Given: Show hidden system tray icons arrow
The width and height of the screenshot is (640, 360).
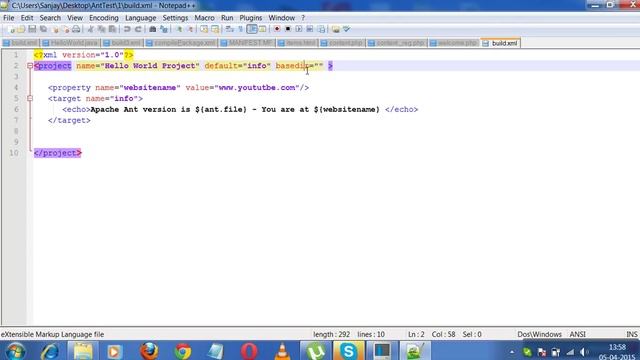Looking at the screenshot, I should coord(512,352).
